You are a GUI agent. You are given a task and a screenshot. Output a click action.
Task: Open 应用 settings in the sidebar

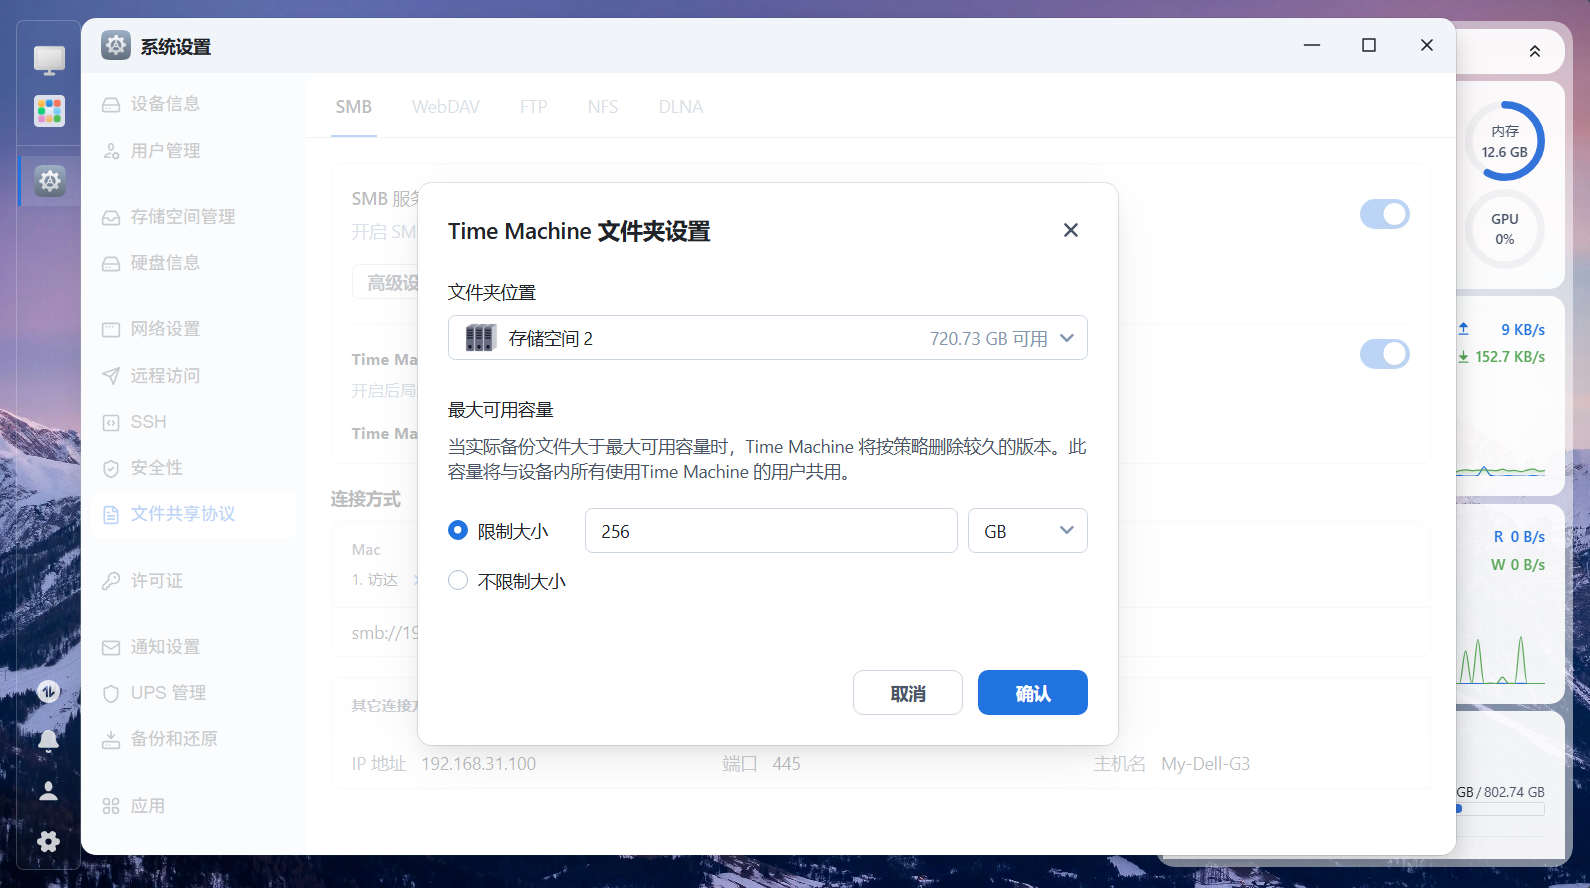(194, 806)
